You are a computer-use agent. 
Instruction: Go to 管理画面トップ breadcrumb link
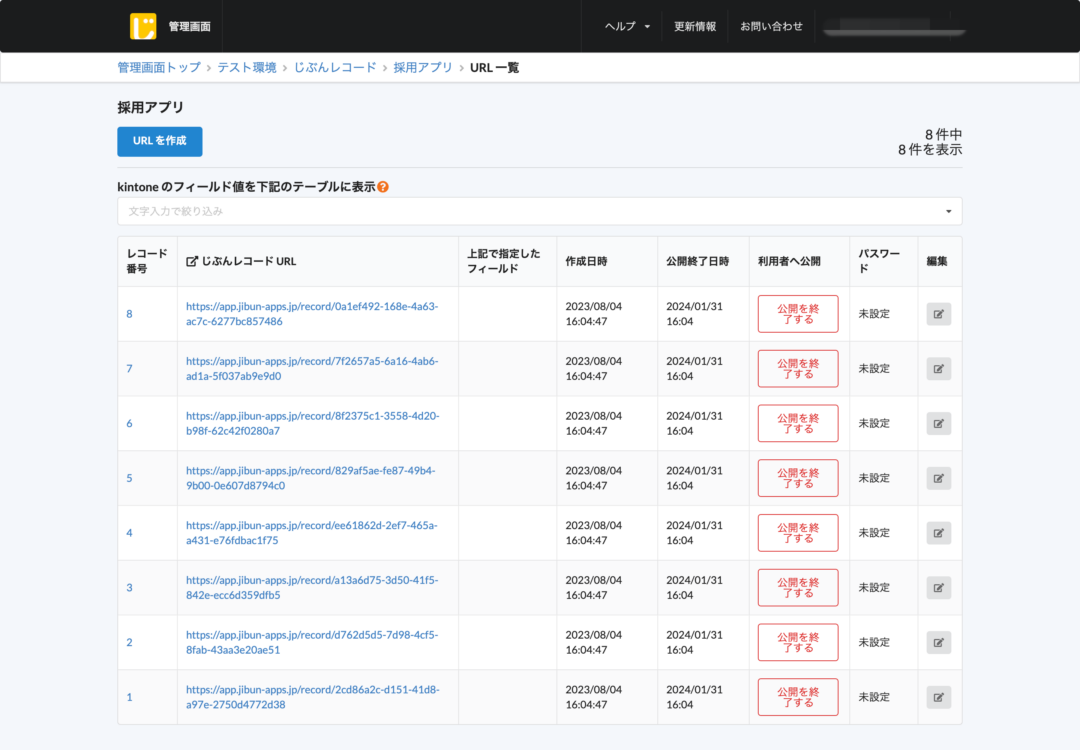point(159,68)
